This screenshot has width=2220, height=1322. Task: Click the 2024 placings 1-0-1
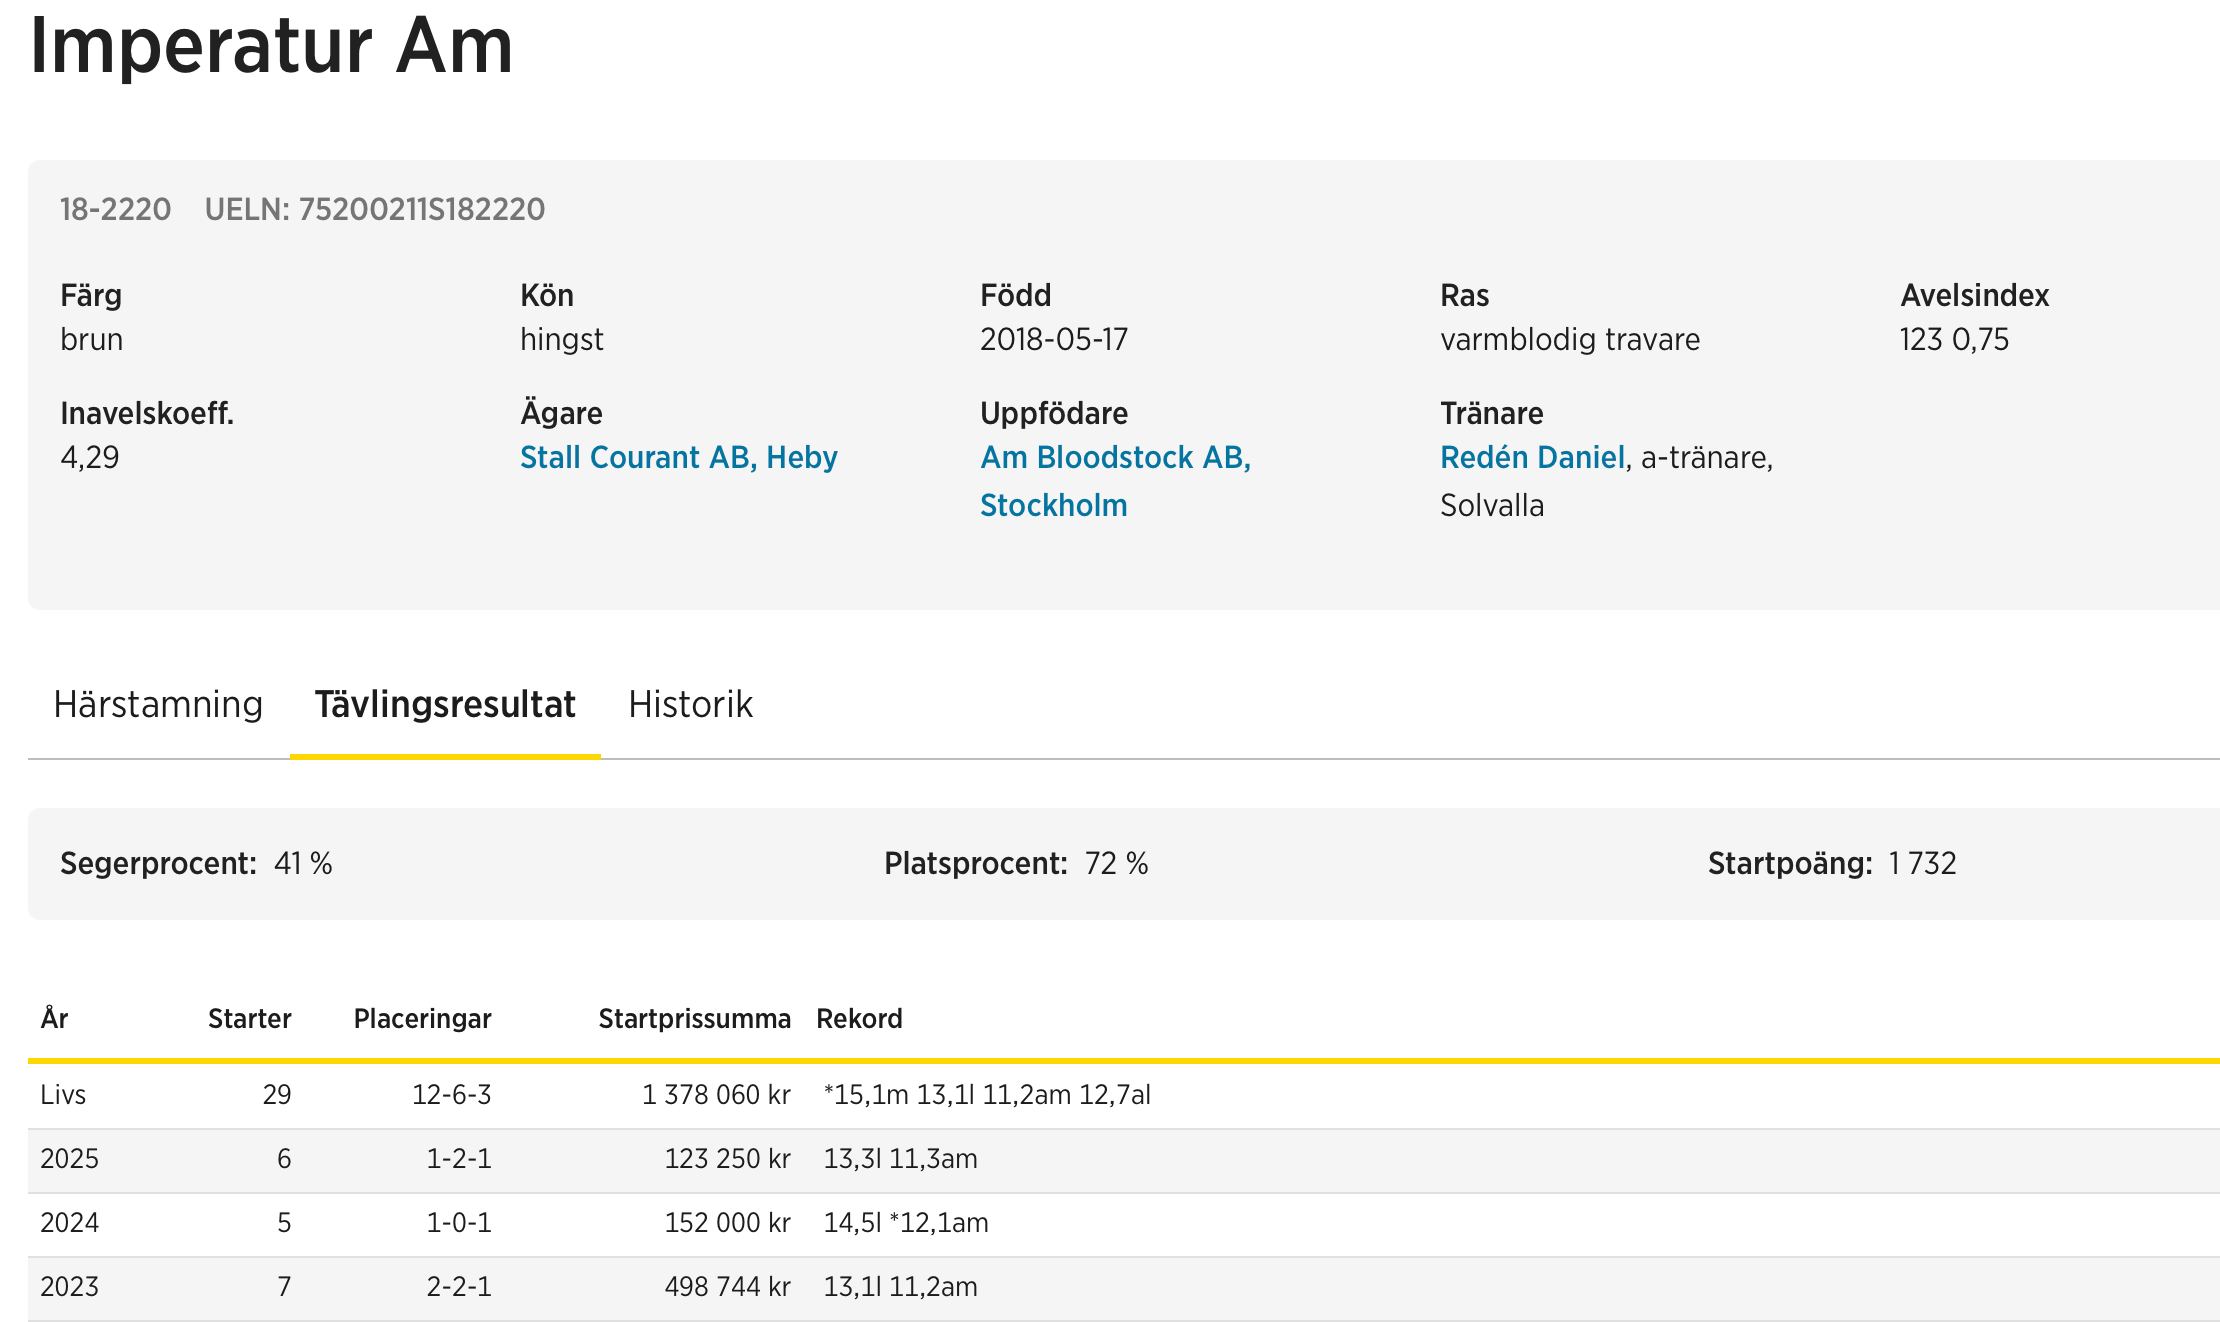[x=459, y=1223]
